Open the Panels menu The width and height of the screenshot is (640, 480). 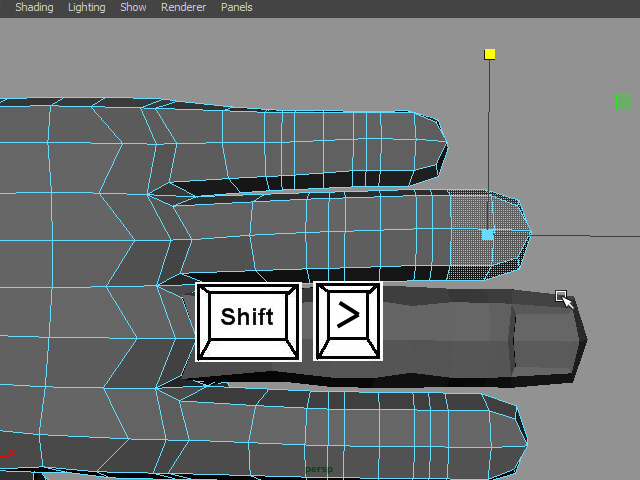tap(237, 7)
